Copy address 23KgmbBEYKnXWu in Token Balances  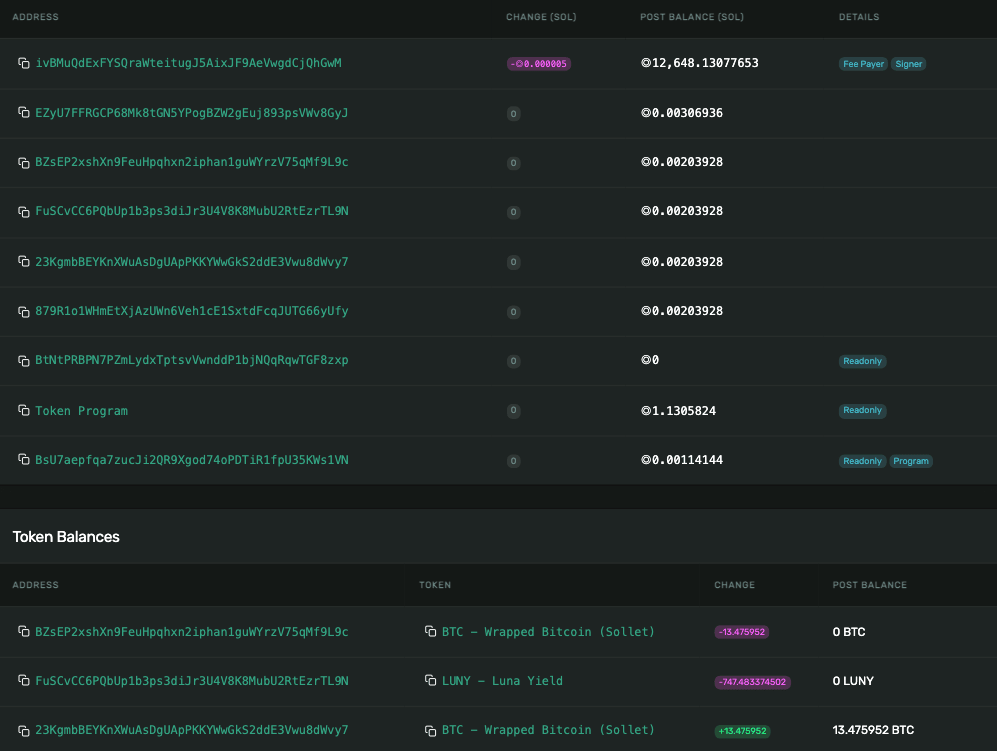click(x=24, y=729)
